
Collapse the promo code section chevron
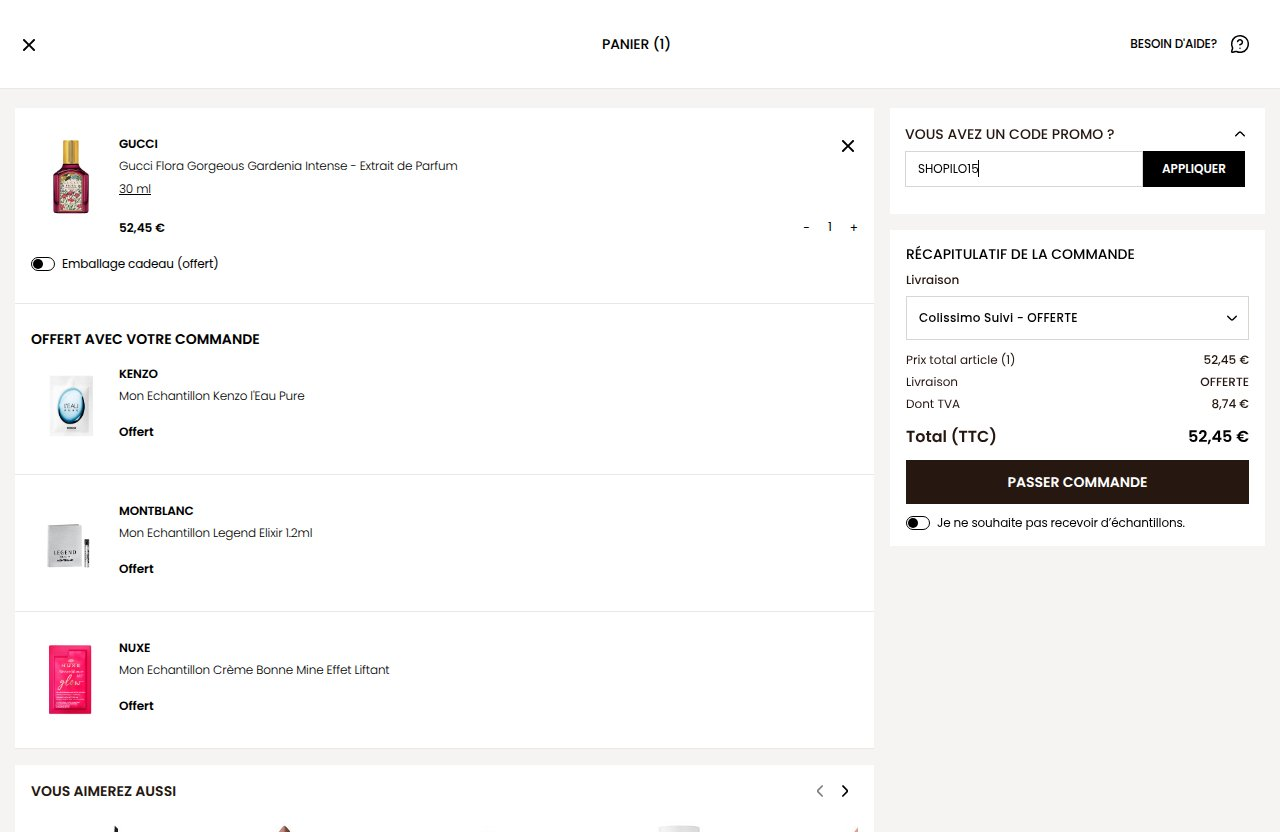[1240, 134]
